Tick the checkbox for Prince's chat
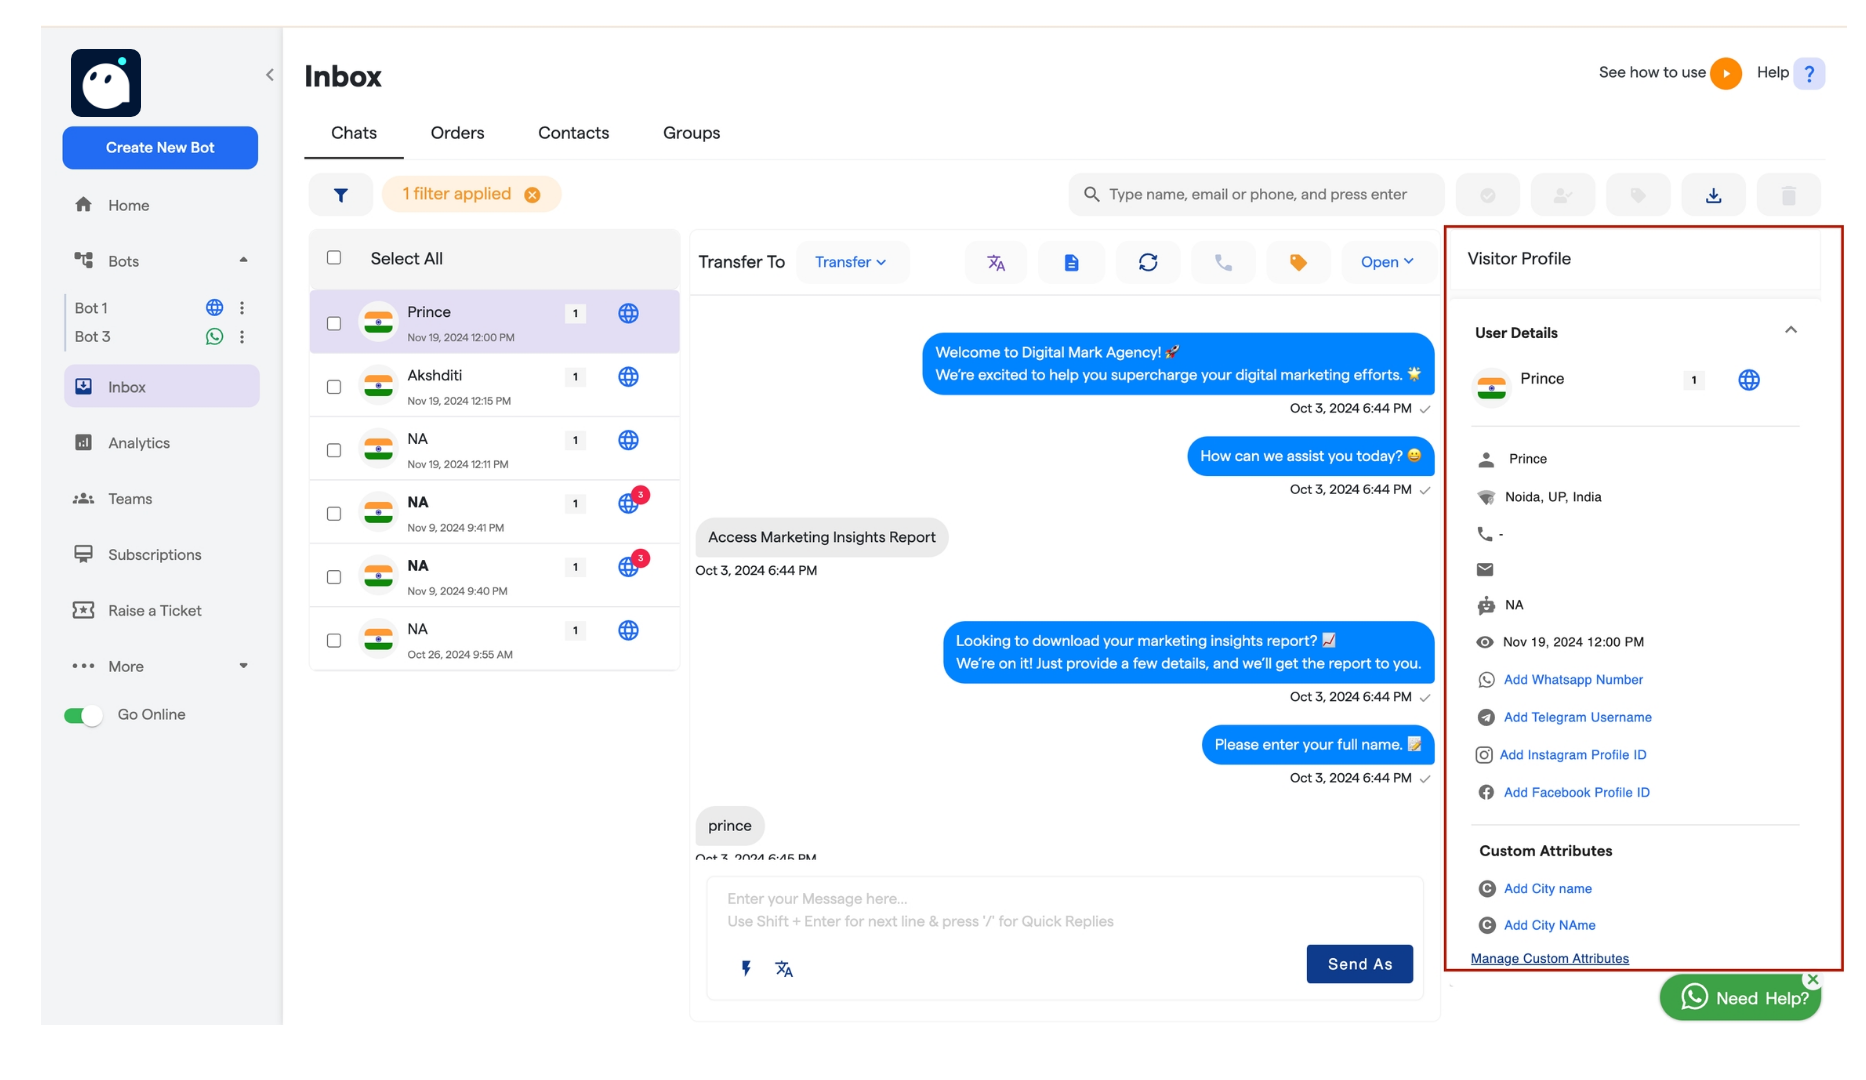The image size is (1866, 1080). (x=334, y=323)
